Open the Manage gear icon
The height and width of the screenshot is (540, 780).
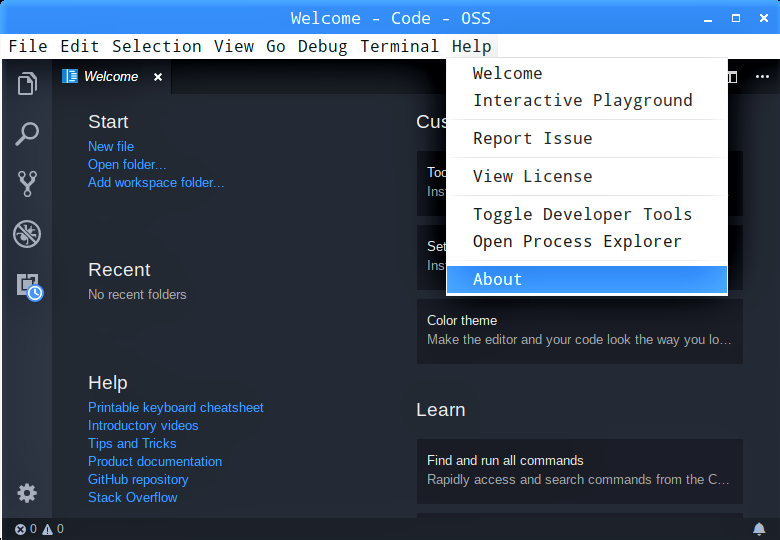[x=27, y=493]
